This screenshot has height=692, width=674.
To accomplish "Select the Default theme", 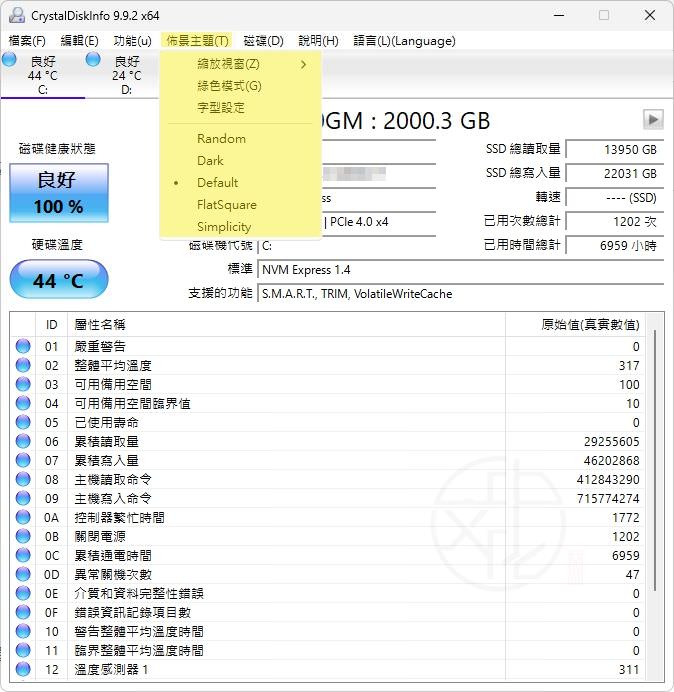I will pyautogui.click(x=241, y=183).
